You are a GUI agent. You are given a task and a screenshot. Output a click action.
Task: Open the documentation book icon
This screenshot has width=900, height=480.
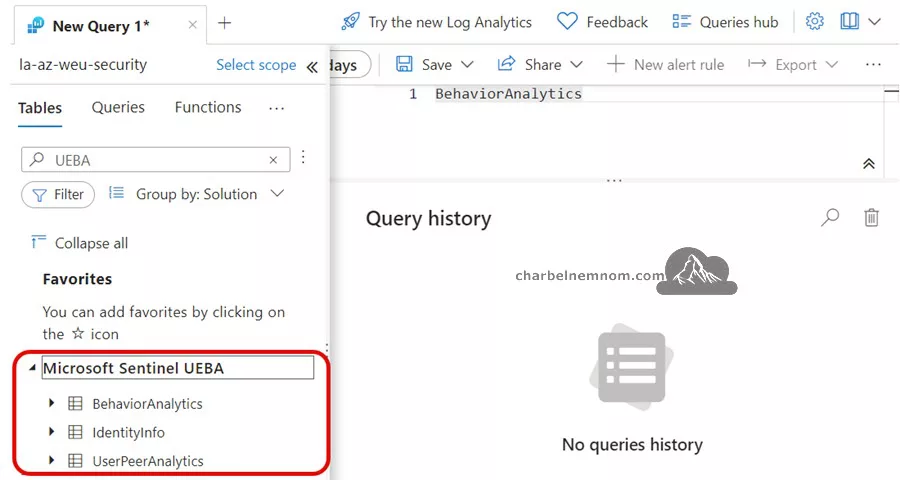click(x=849, y=22)
